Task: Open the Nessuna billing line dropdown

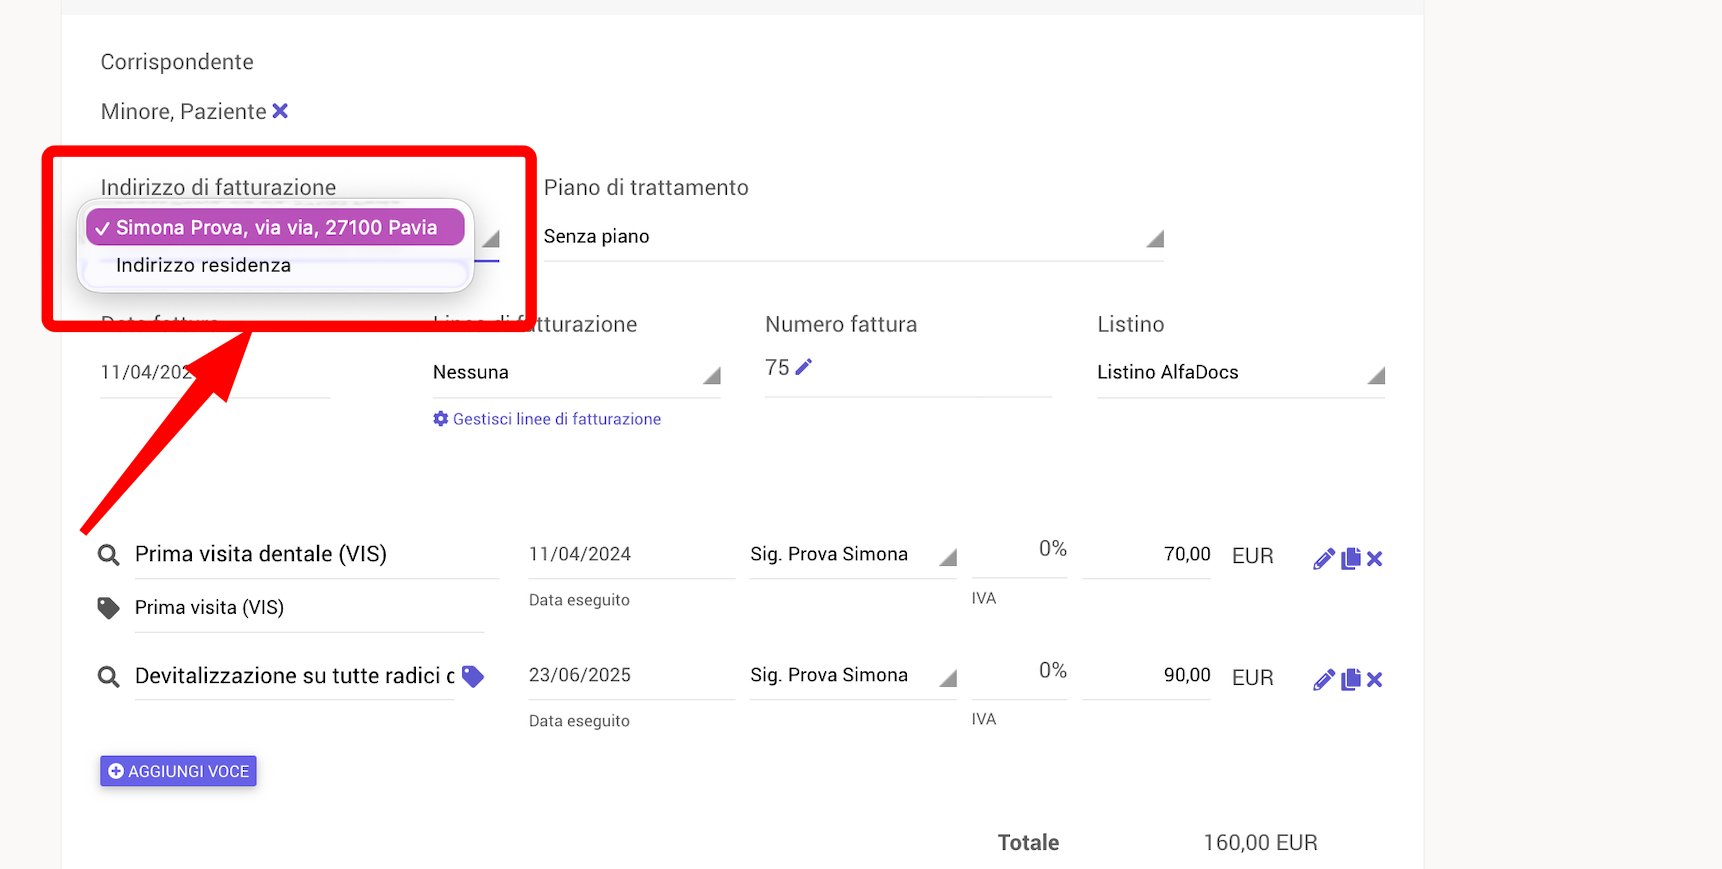Action: (576, 373)
